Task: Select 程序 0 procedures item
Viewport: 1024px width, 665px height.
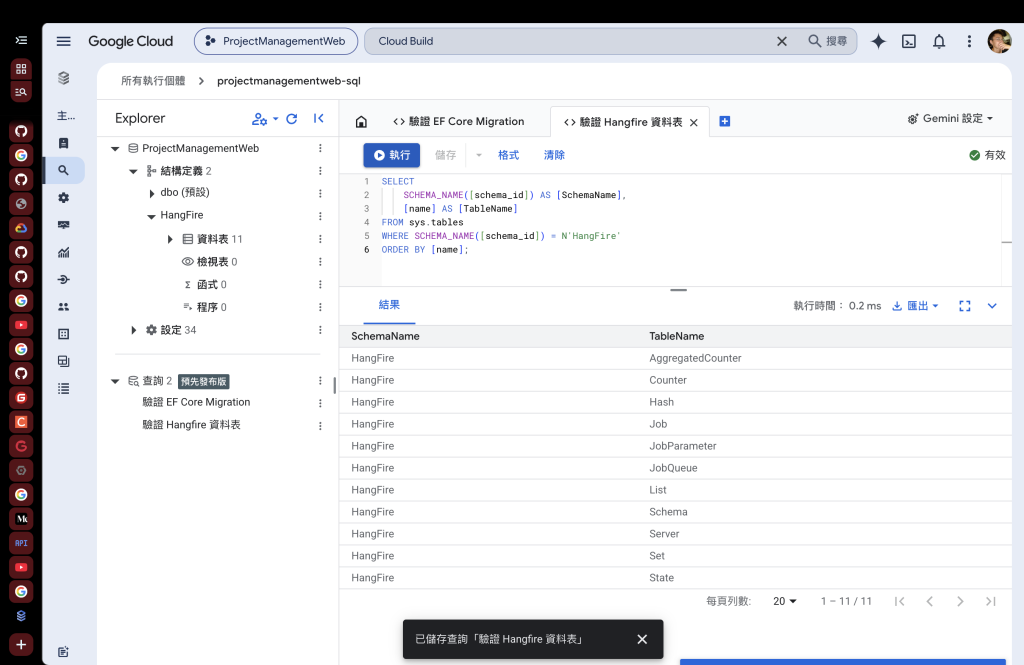Action: coord(205,307)
